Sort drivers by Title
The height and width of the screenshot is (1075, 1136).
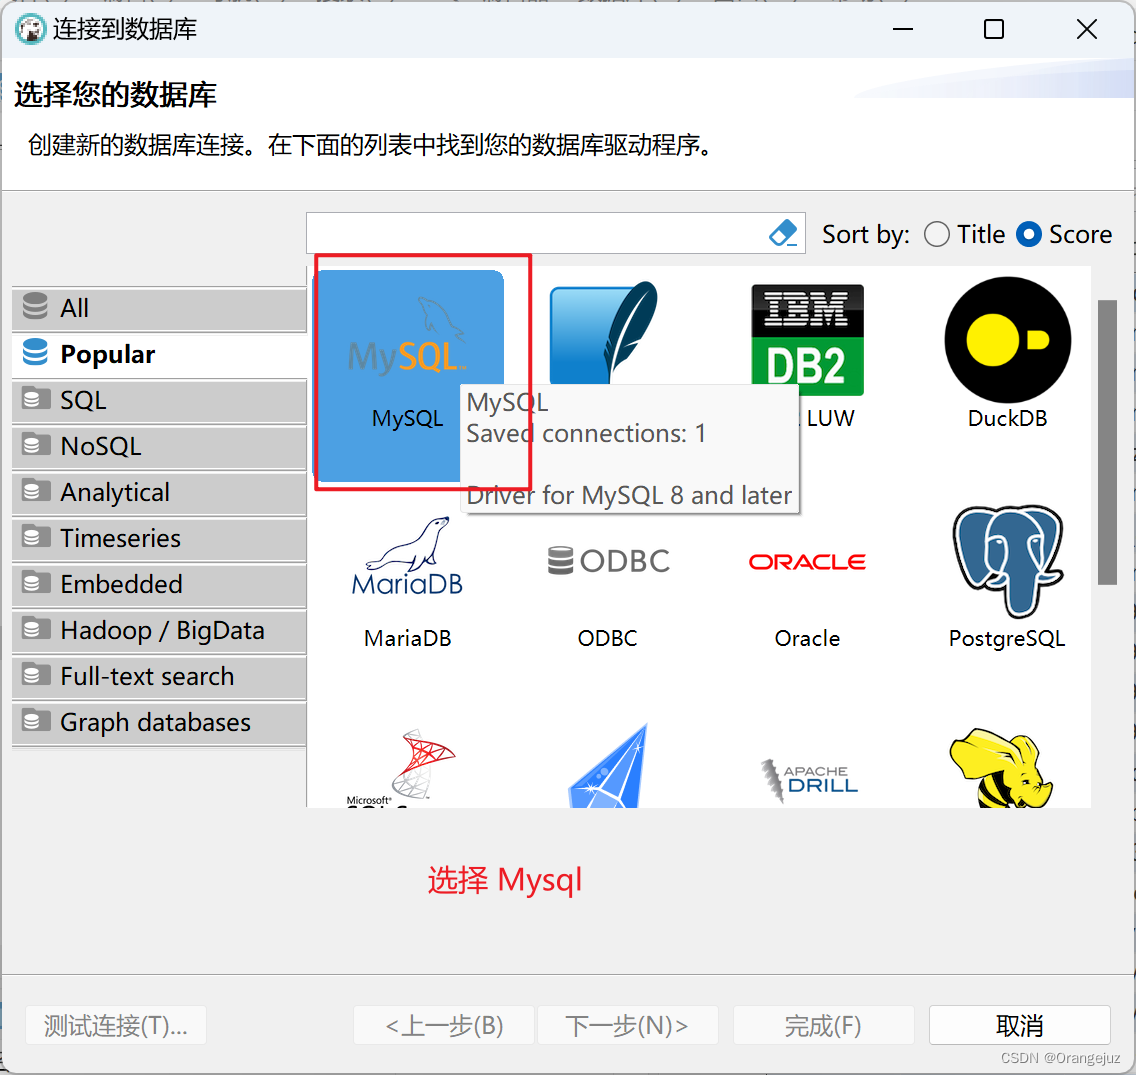pyautogui.click(x=965, y=234)
